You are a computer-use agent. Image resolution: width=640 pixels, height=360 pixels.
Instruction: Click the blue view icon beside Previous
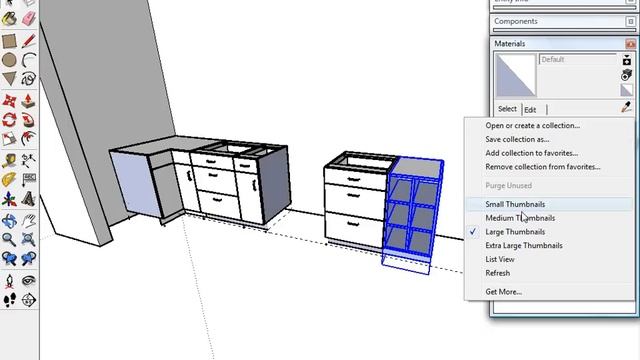pyautogui.click(x=28, y=258)
